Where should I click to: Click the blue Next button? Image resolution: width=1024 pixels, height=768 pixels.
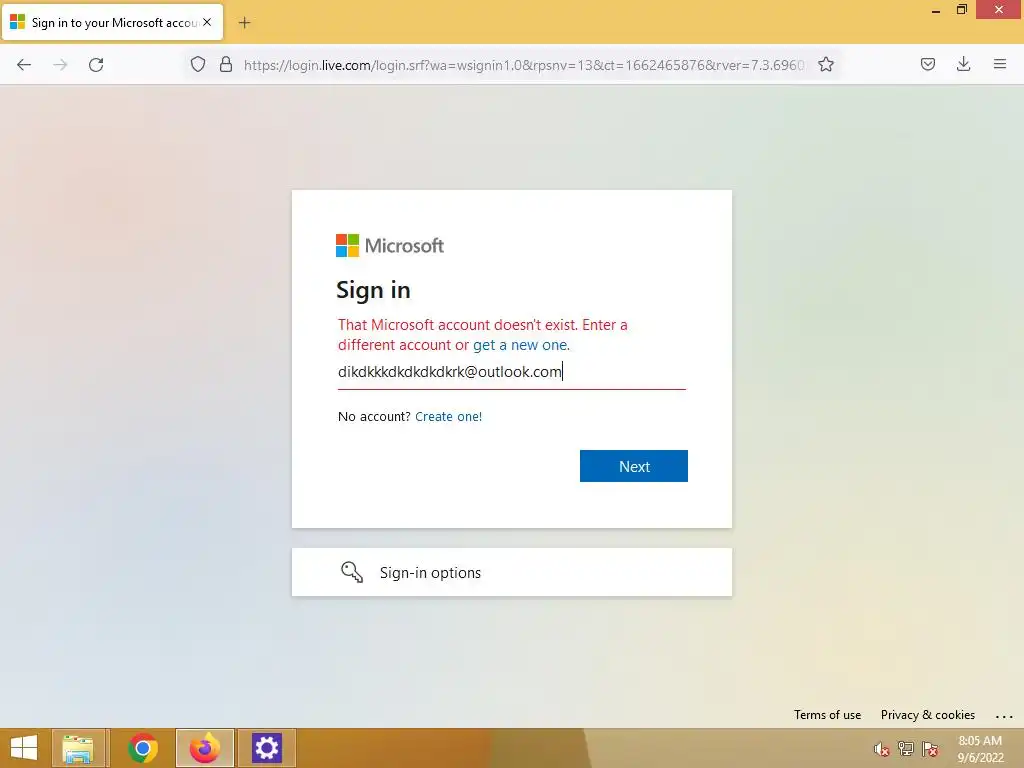633,466
